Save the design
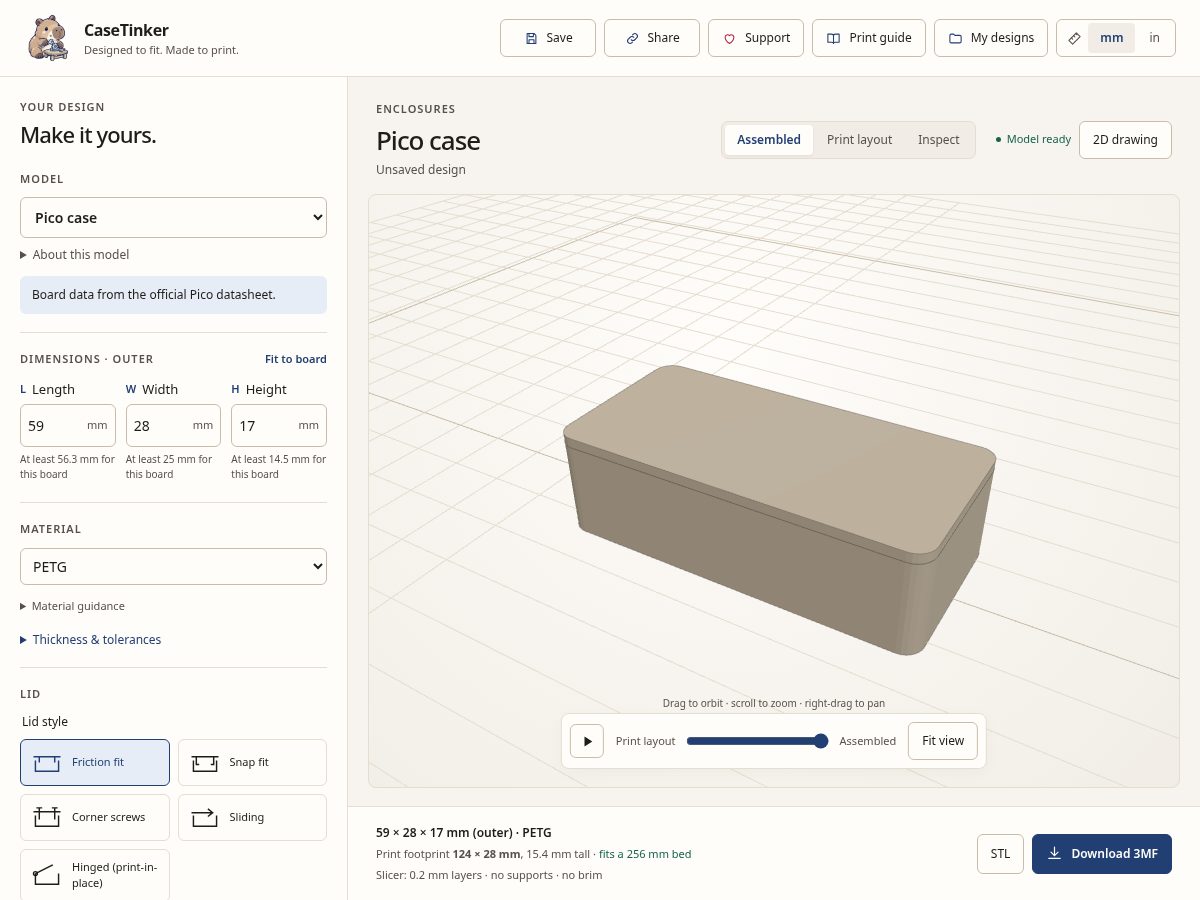This screenshot has width=1200, height=900. point(548,38)
